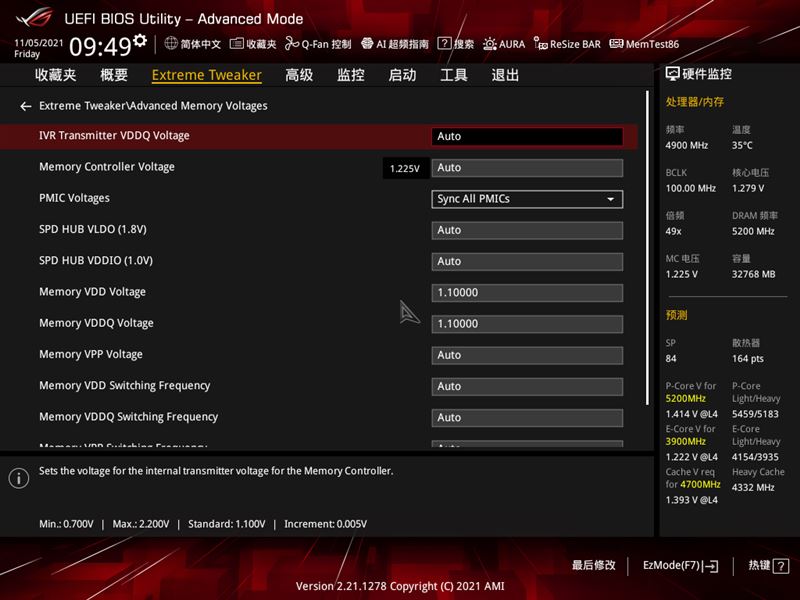800x600 pixels.
Task: Click the 09:49 clock display
Action: (101, 46)
